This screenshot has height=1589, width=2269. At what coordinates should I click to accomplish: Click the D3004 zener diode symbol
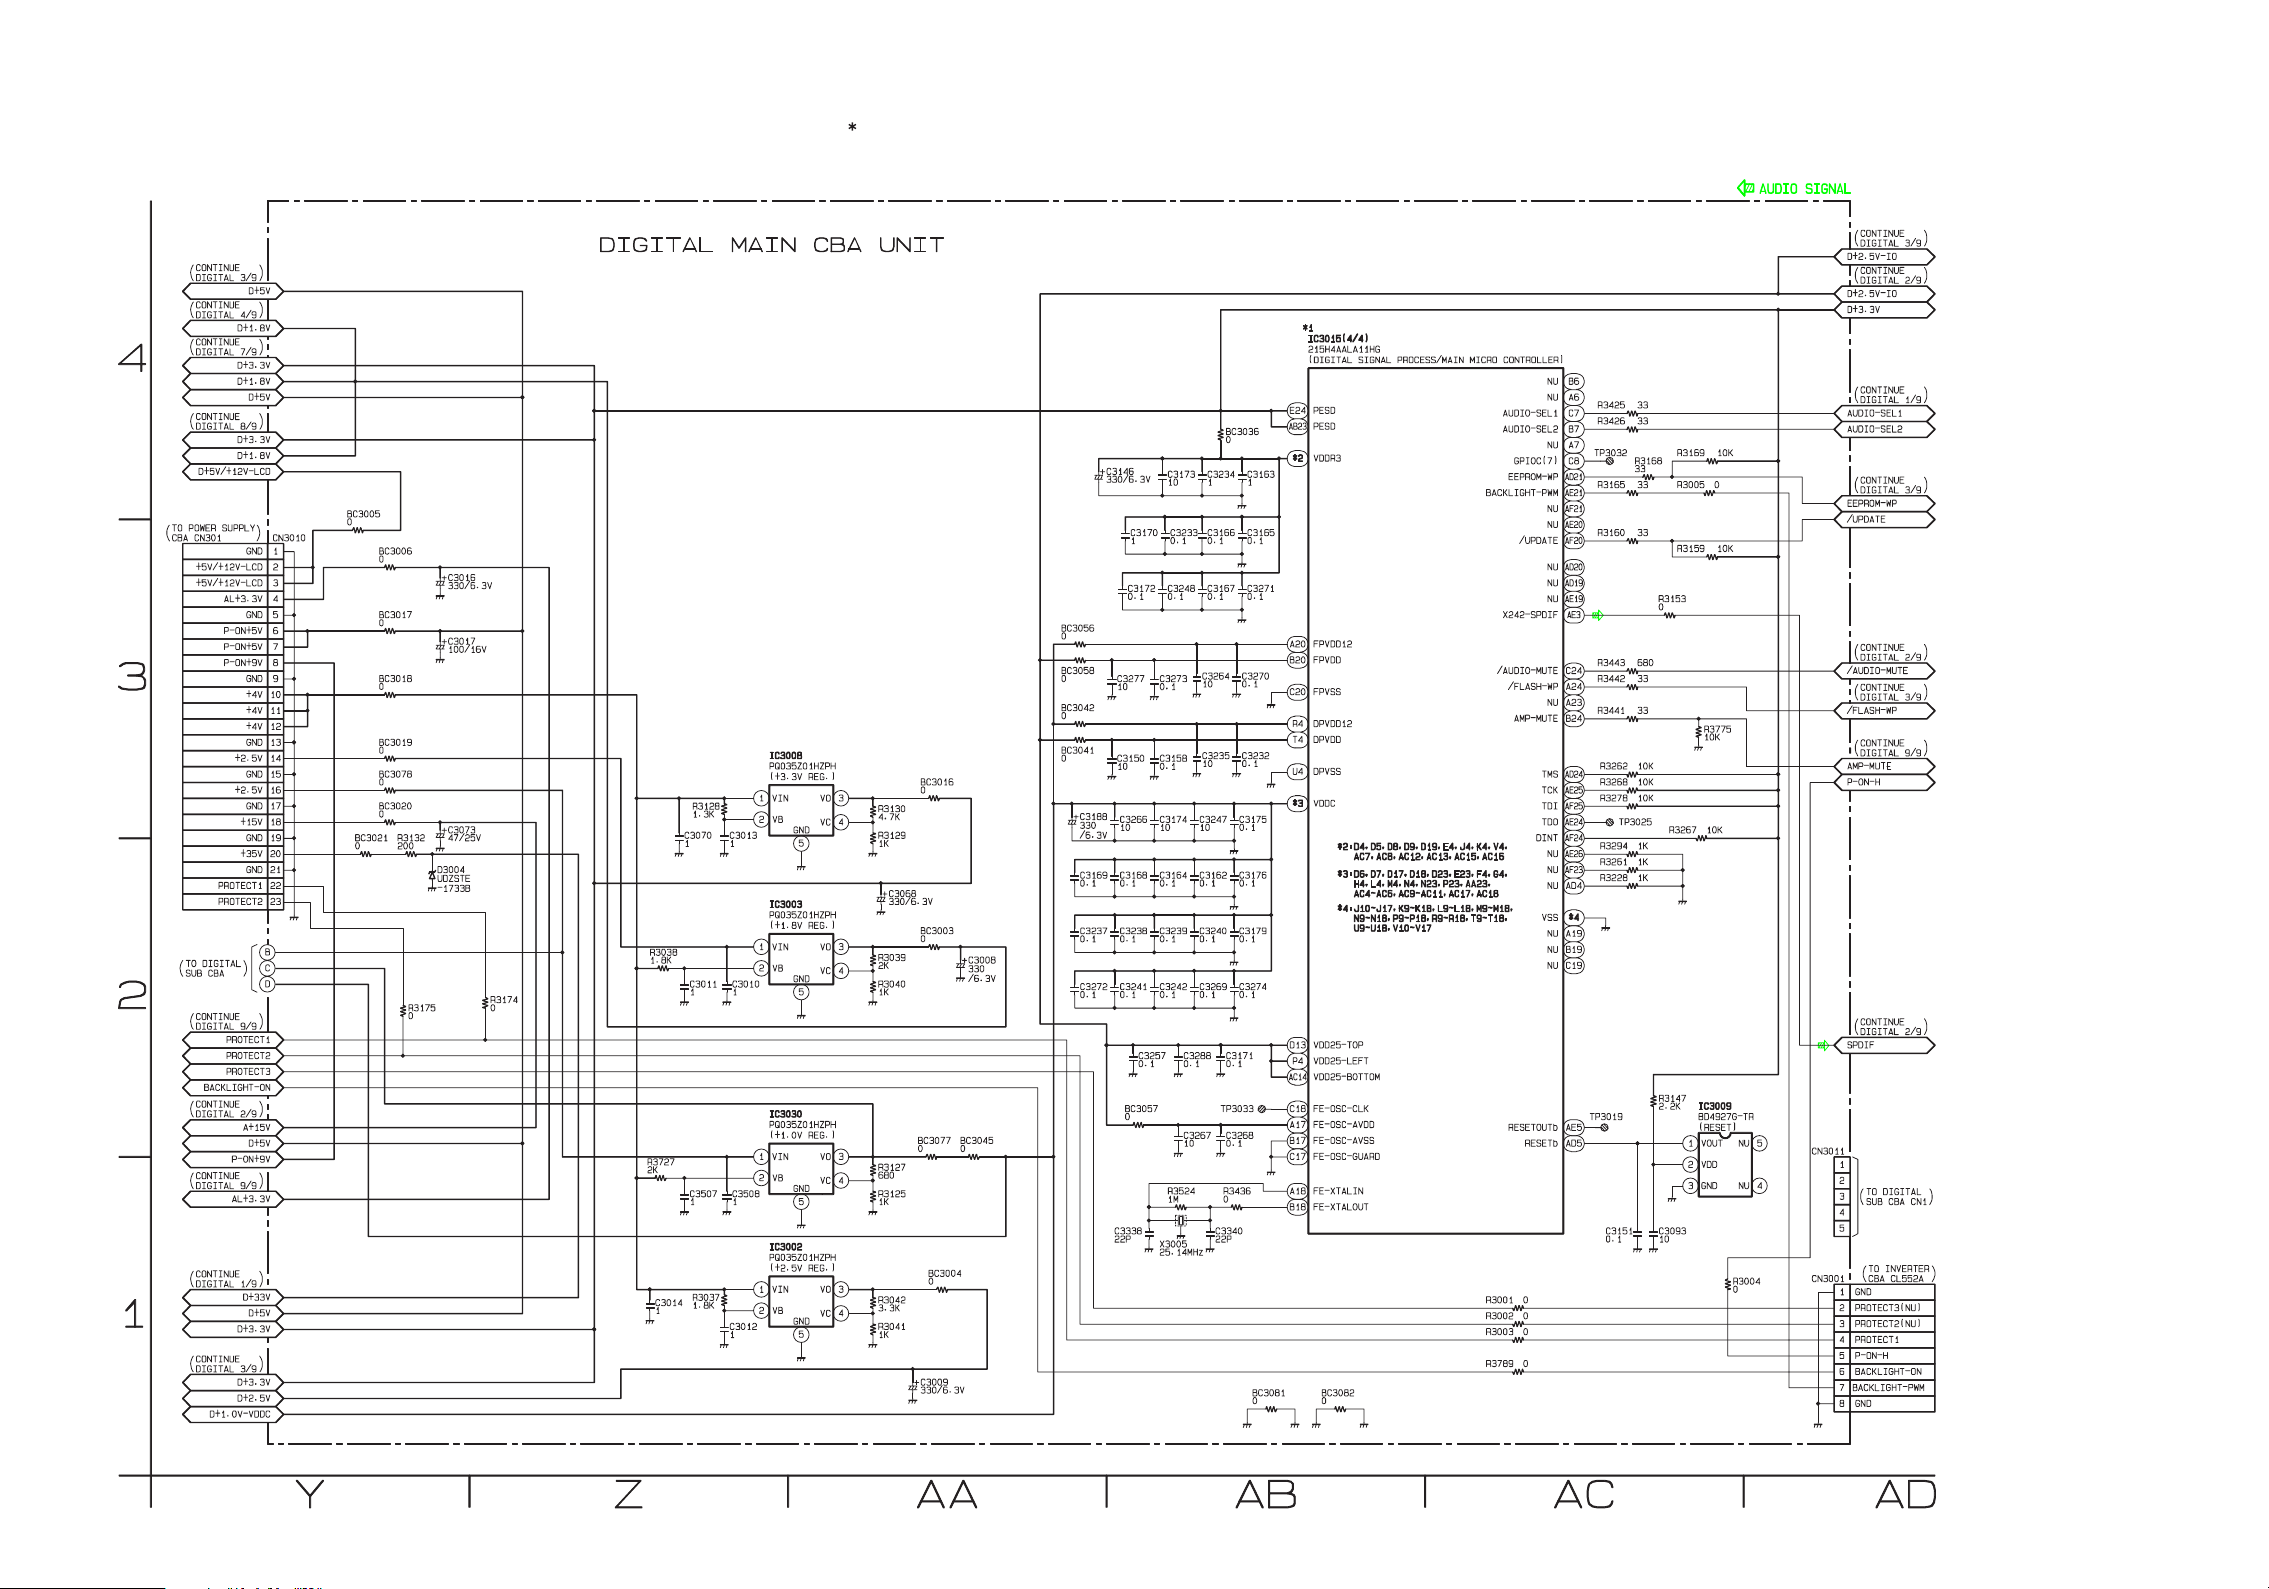pyautogui.click(x=432, y=874)
